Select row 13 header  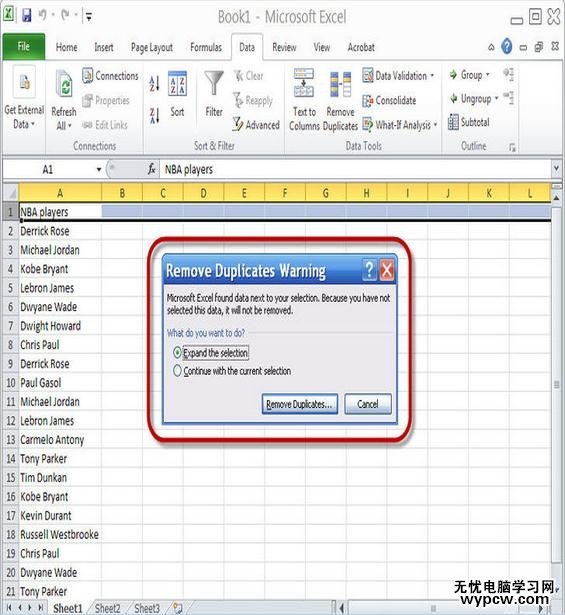(11, 440)
